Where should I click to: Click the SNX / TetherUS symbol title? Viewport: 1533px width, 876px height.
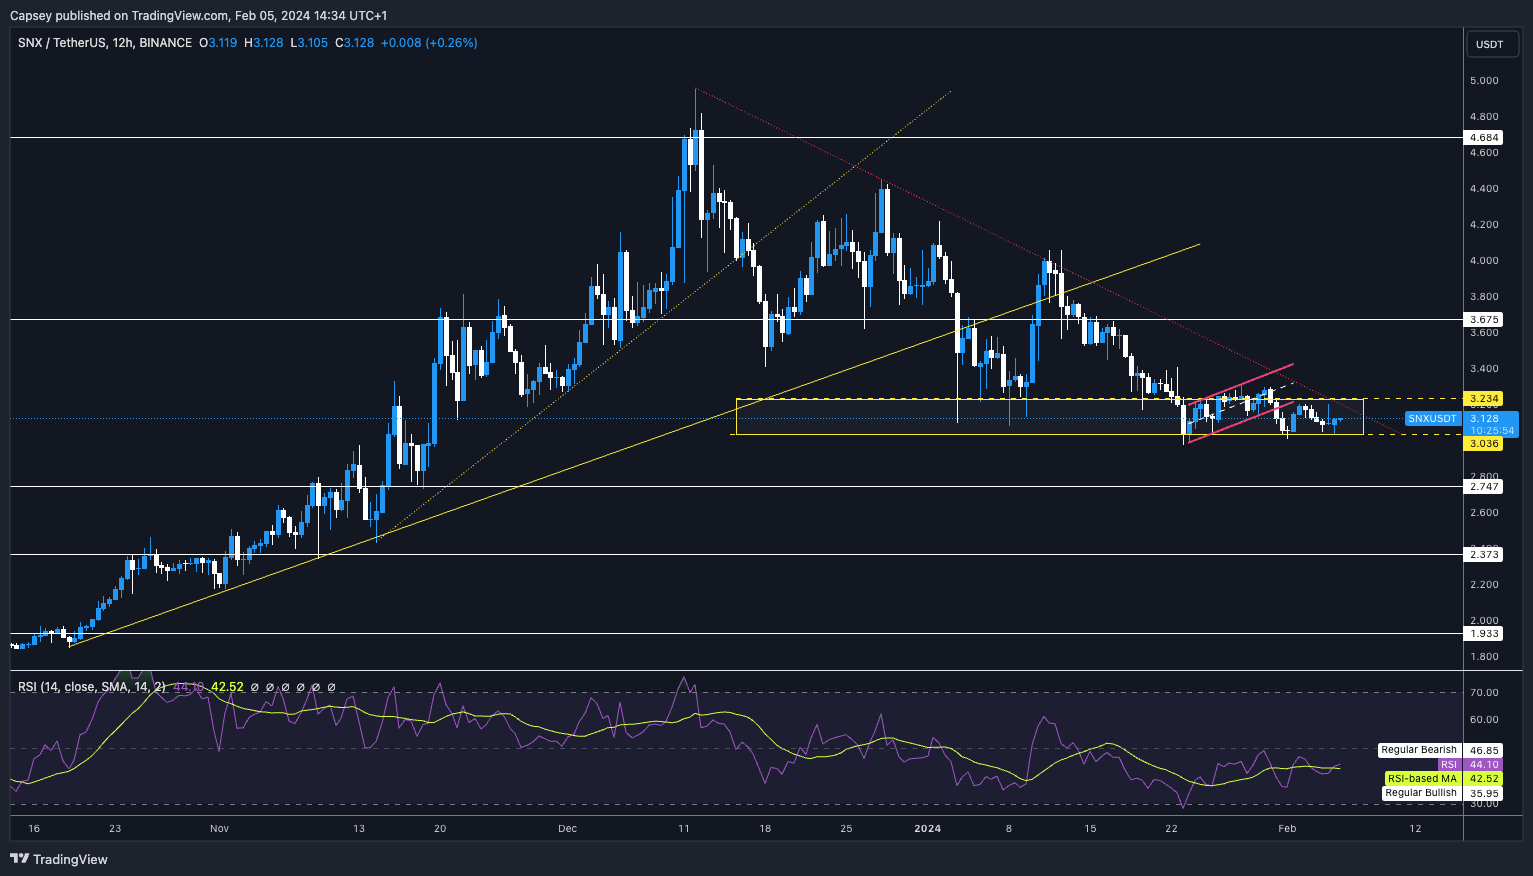click(105, 43)
